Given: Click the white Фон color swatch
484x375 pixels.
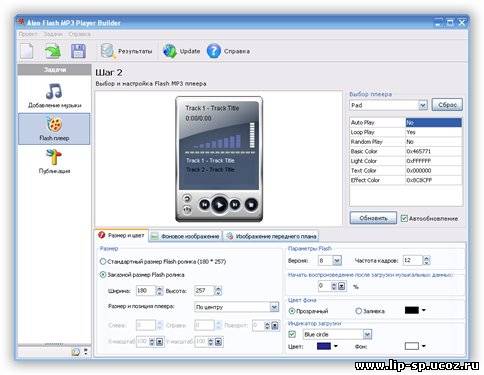Looking at the screenshot, I should (411, 346).
